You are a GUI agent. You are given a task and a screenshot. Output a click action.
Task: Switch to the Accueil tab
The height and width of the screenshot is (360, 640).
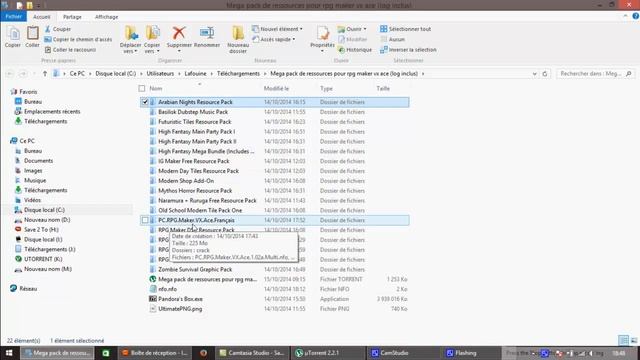tap(42, 17)
